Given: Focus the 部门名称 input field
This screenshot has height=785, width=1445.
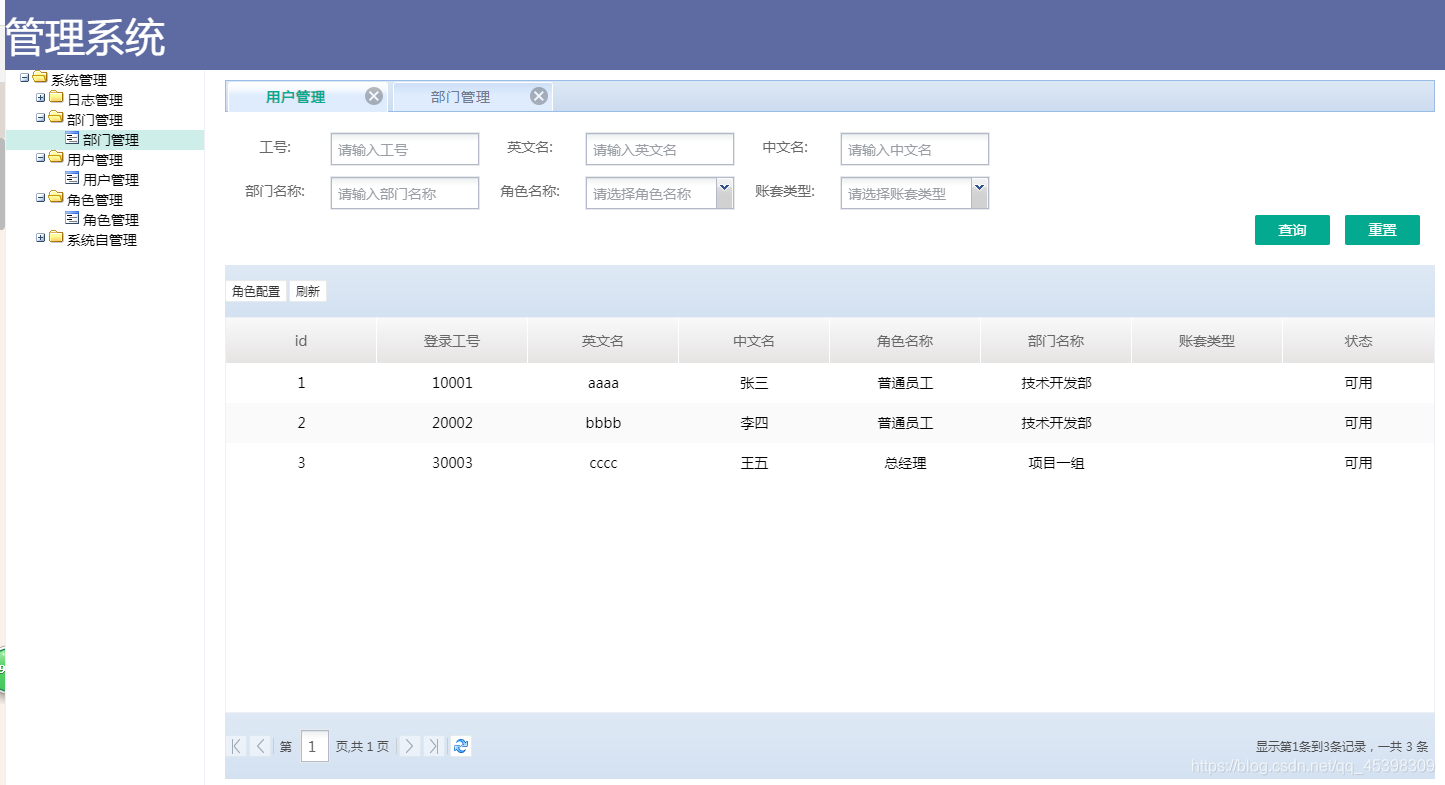Looking at the screenshot, I should [x=405, y=193].
